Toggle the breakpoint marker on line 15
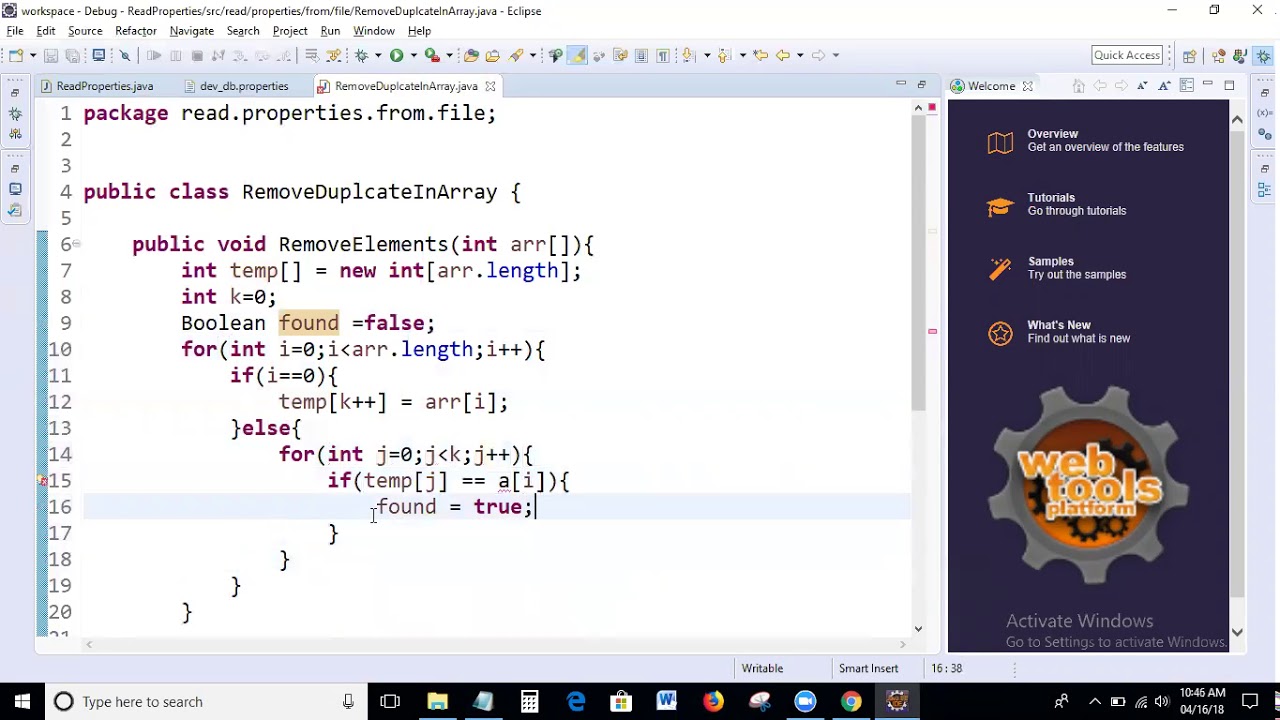Viewport: 1280px width, 720px height. click(45, 481)
